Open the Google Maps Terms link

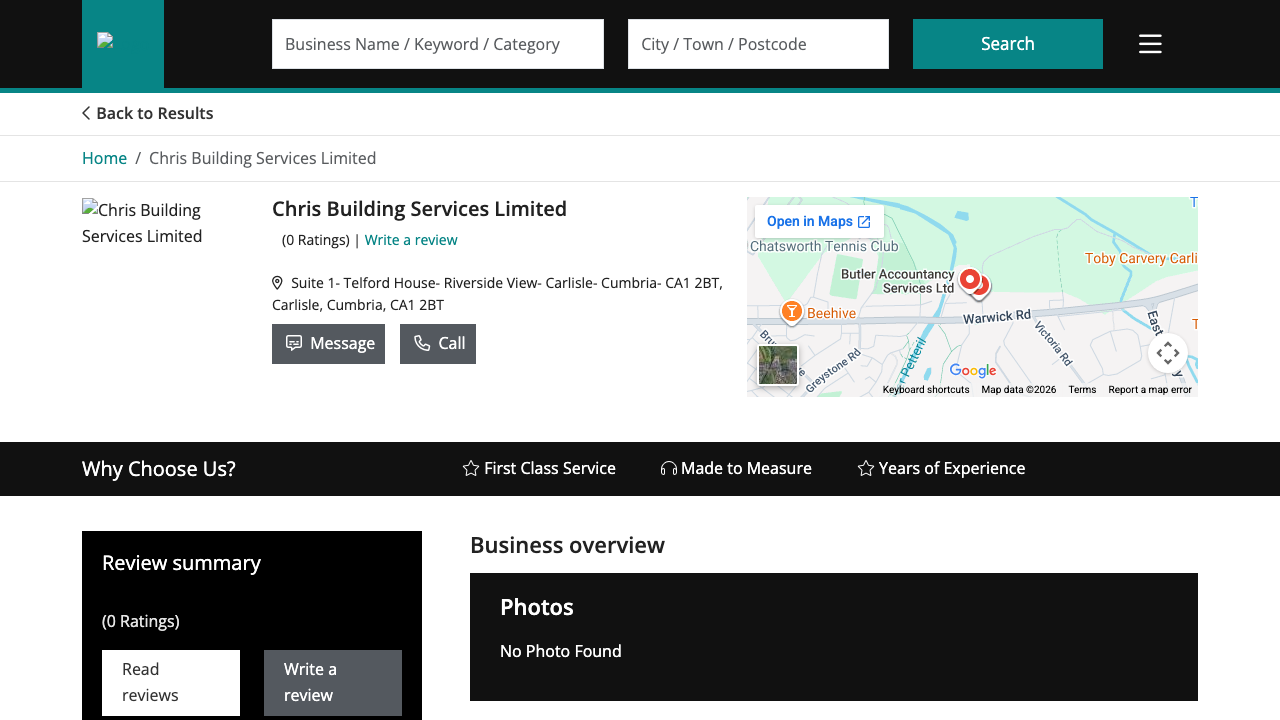[1082, 389]
